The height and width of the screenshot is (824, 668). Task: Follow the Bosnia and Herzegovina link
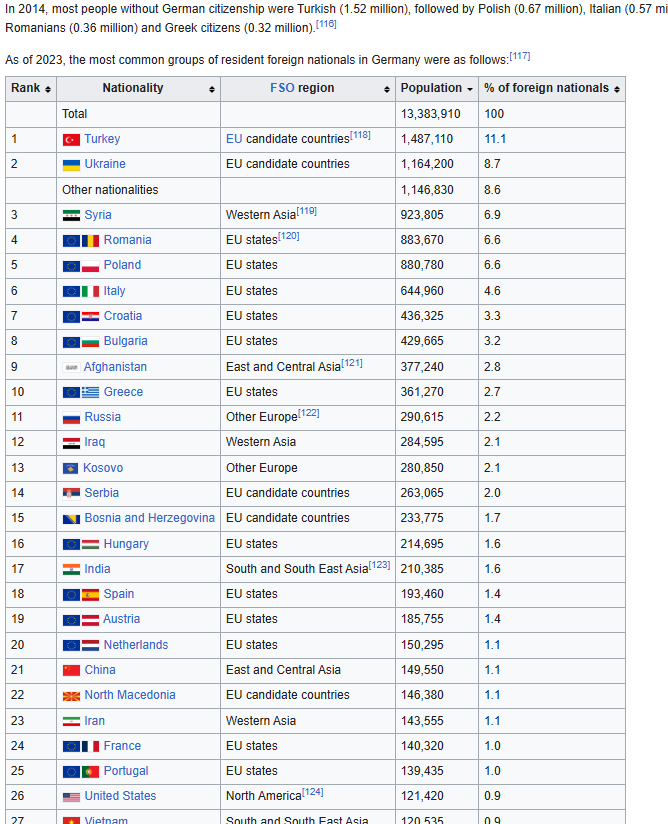pos(150,518)
